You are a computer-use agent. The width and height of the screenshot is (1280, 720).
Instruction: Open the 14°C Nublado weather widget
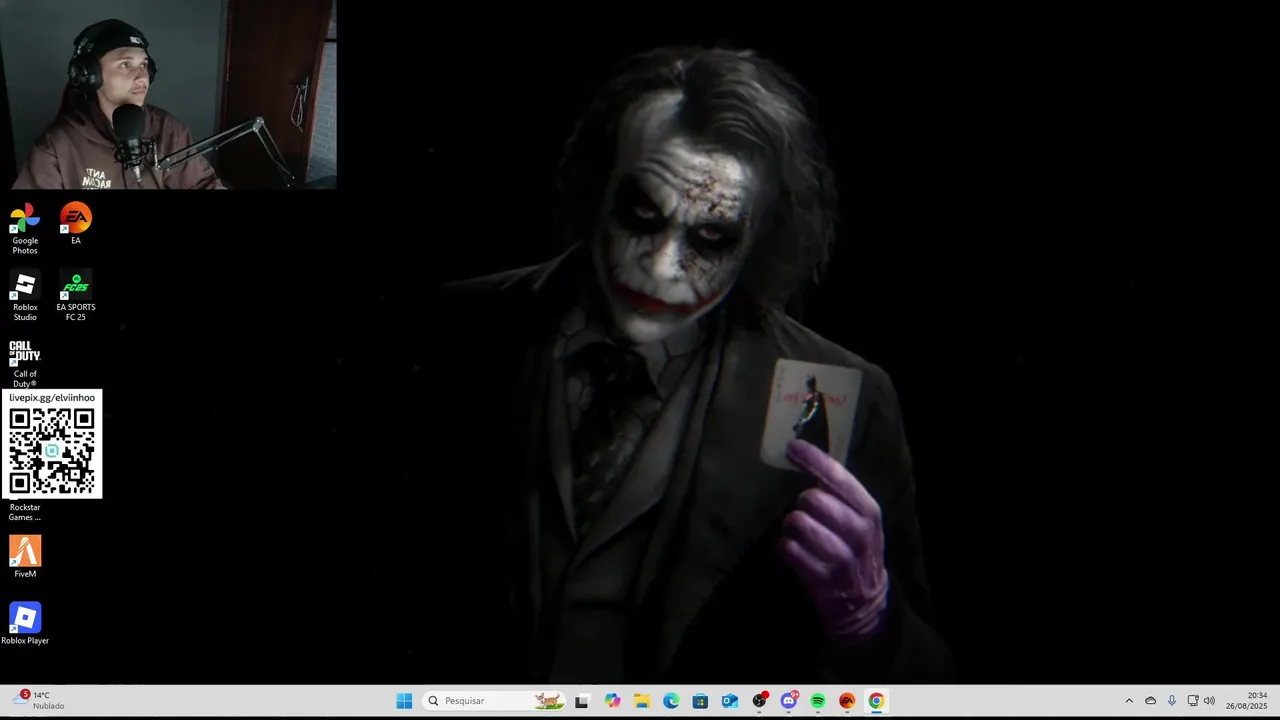[x=40, y=700]
